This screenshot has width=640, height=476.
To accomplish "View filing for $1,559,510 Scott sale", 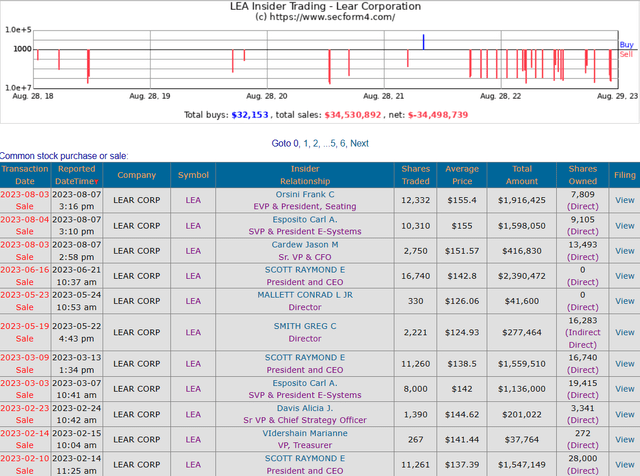I will [624, 364].
